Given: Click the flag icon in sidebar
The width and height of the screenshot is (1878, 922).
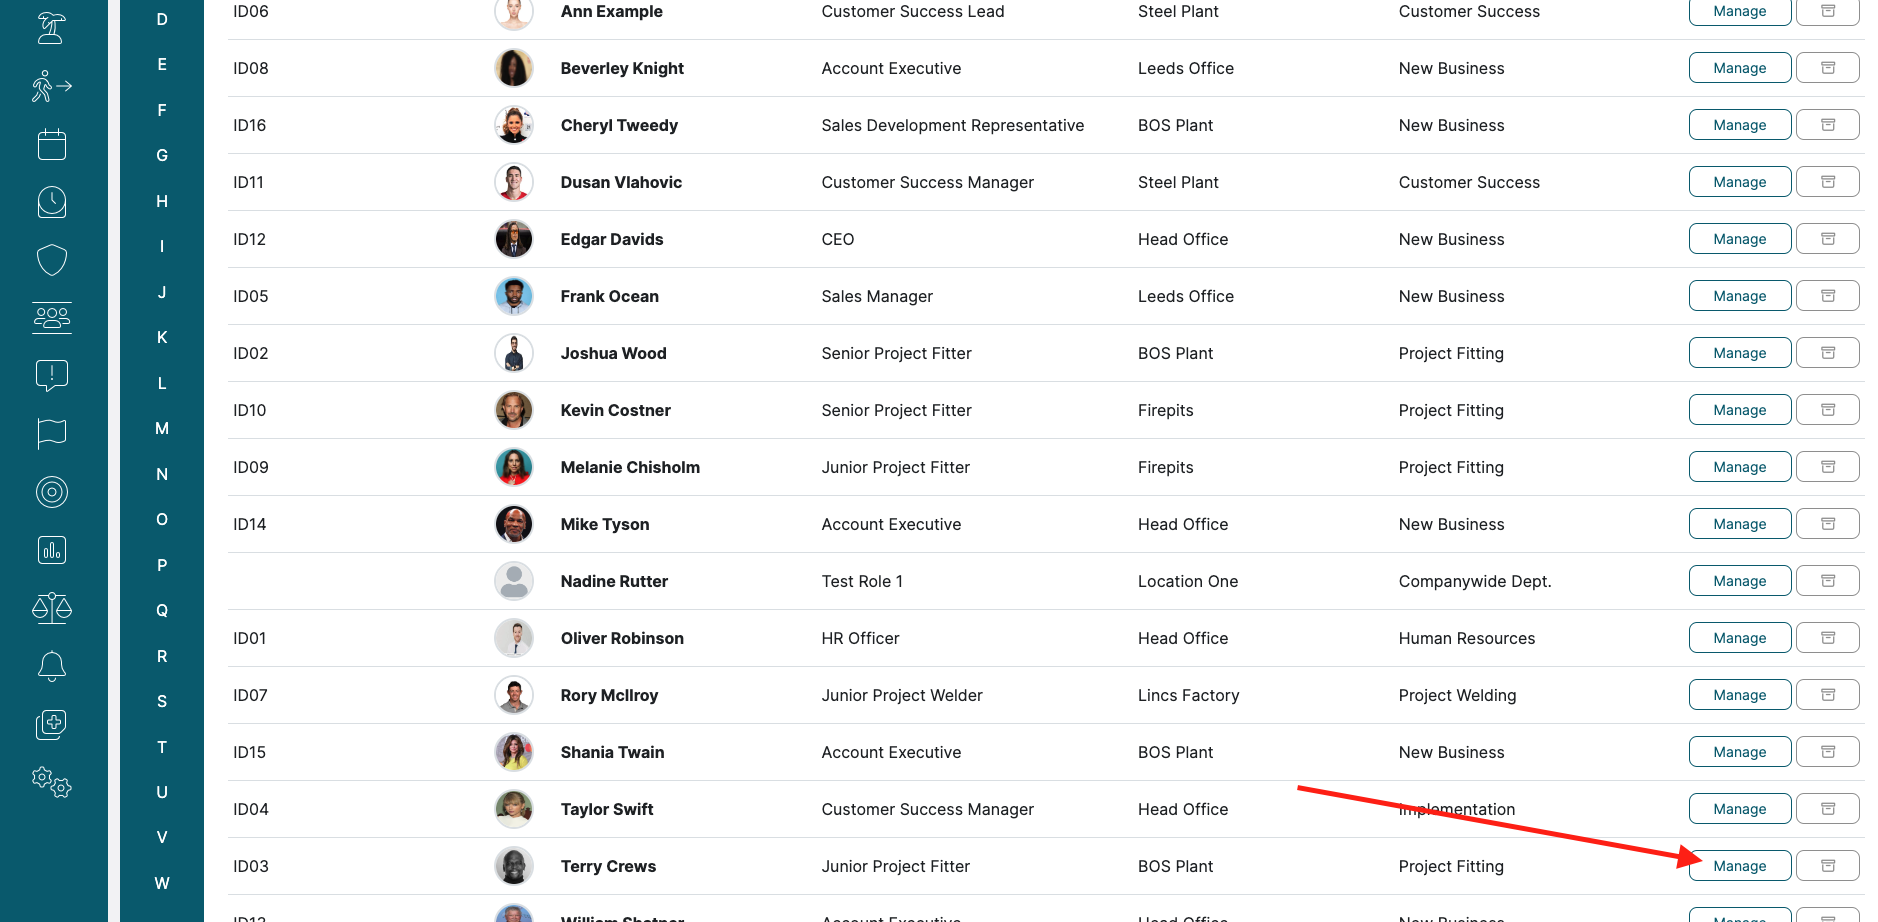Looking at the screenshot, I should coord(52,434).
